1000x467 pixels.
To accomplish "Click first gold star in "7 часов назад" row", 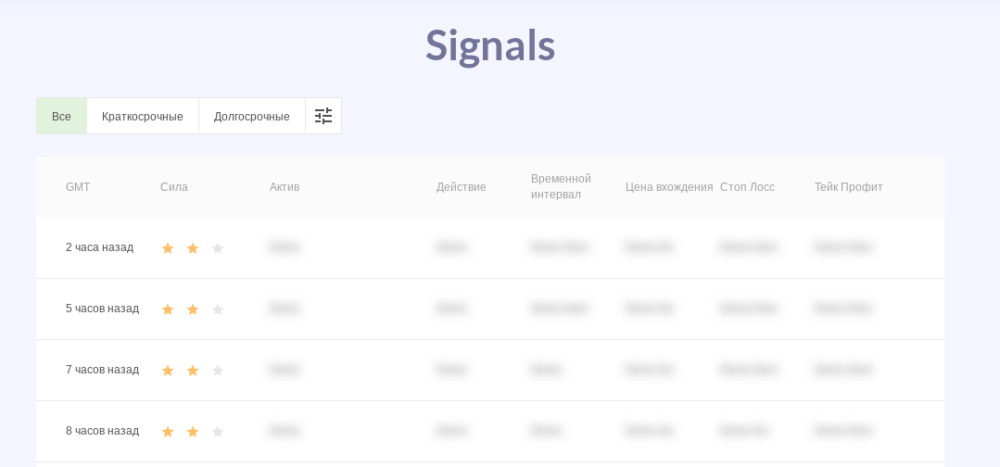I will point(168,370).
